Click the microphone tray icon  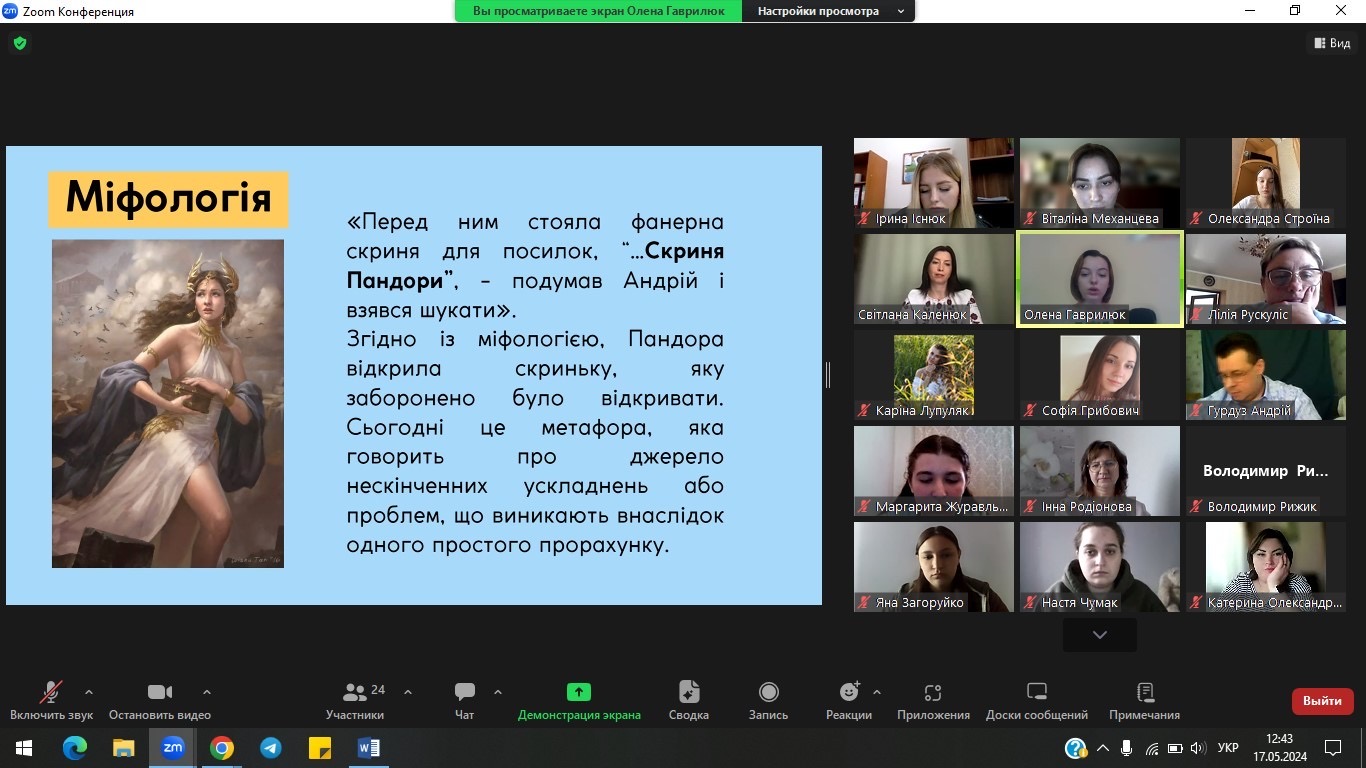click(1127, 748)
